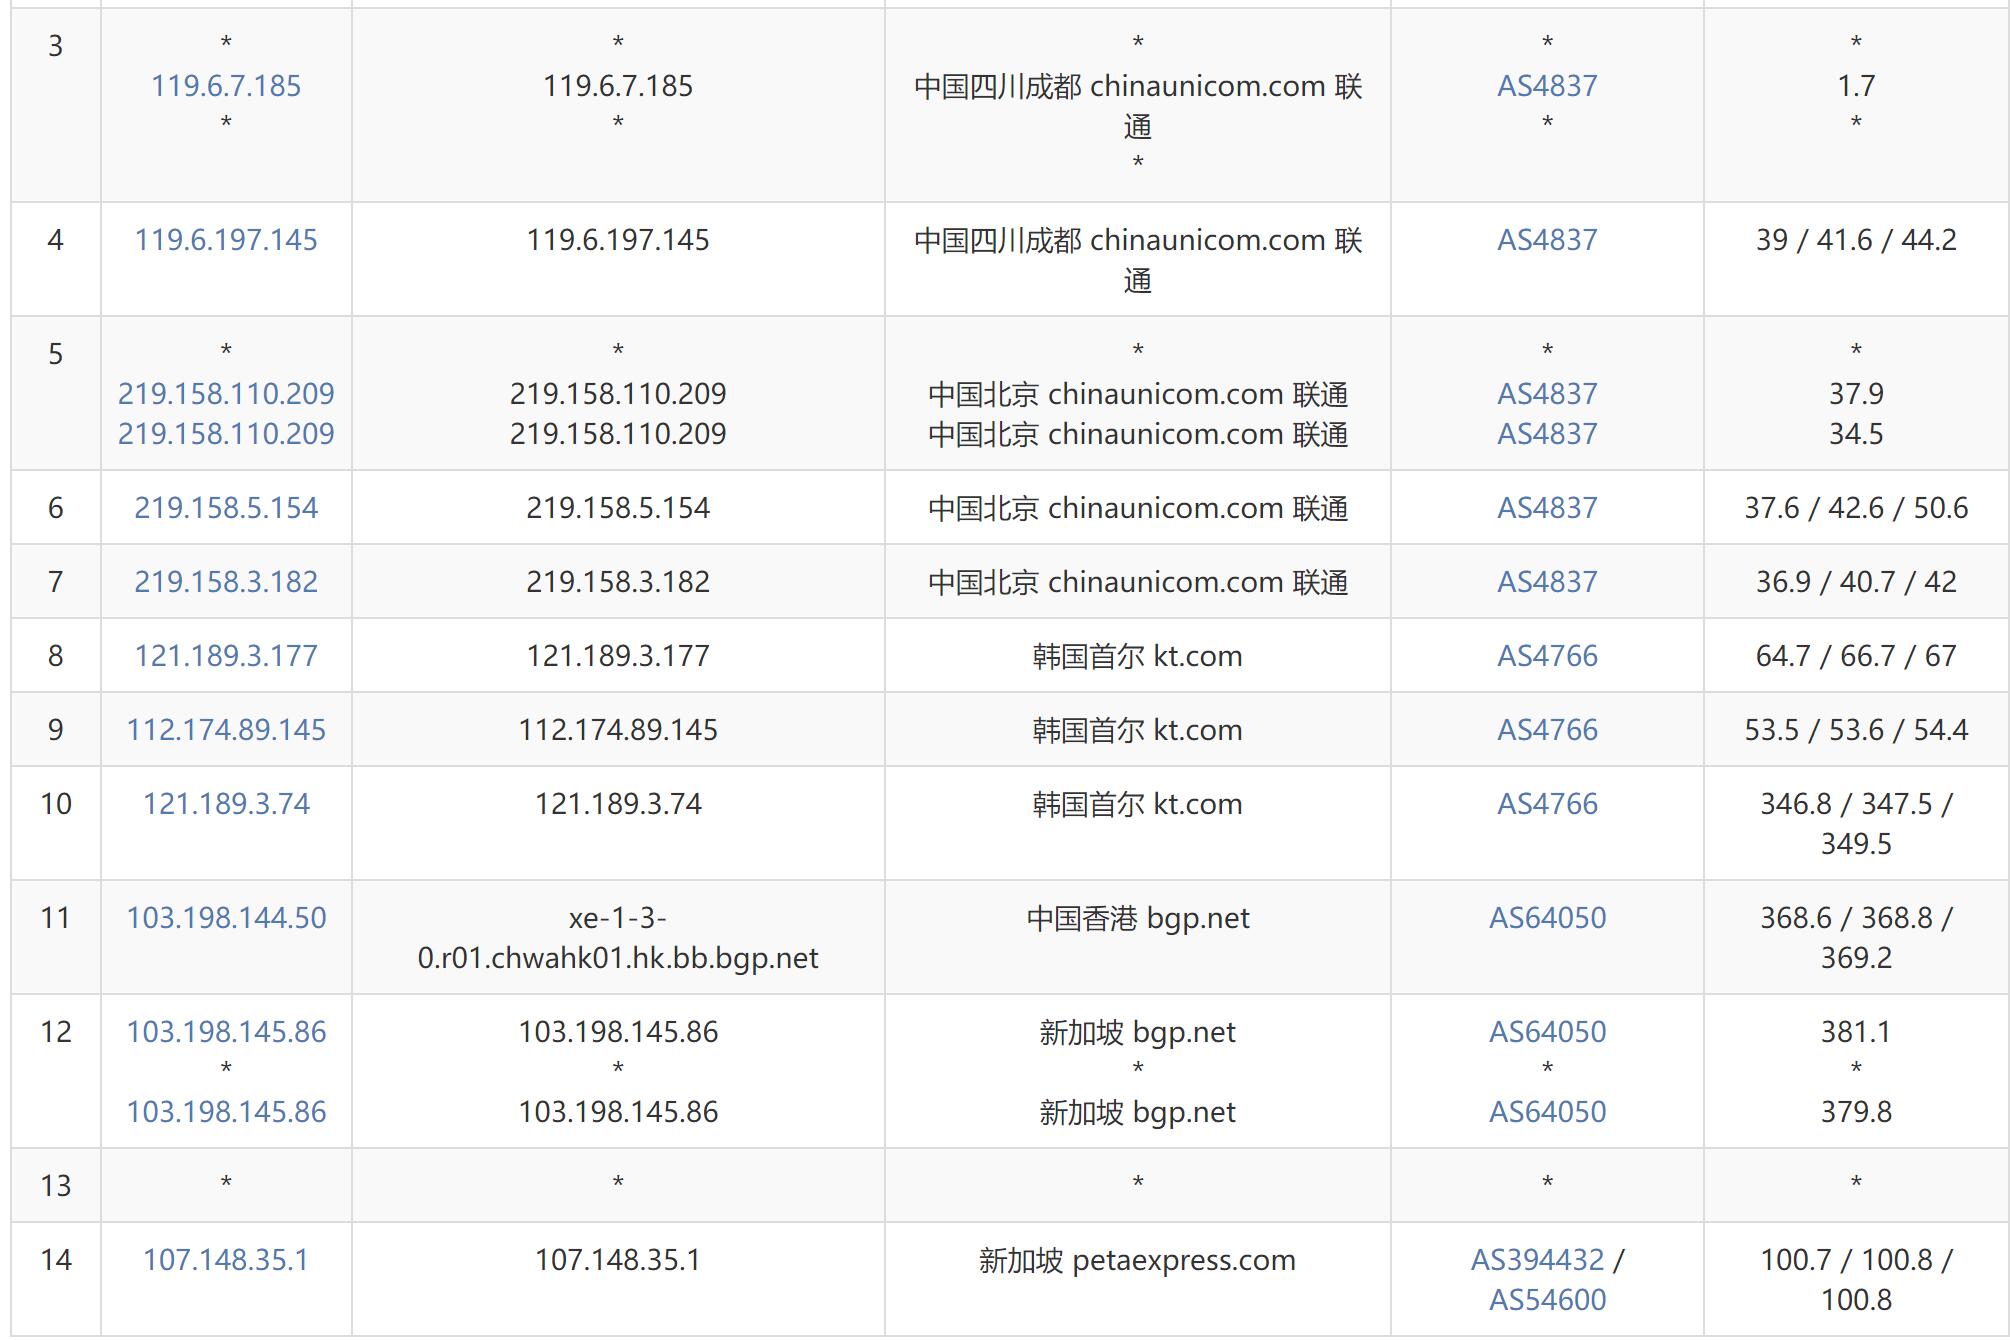Open the AS4837 link in hop 7 row
Image resolution: width=2010 pixels, height=1340 pixels.
tap(1547, 582)
